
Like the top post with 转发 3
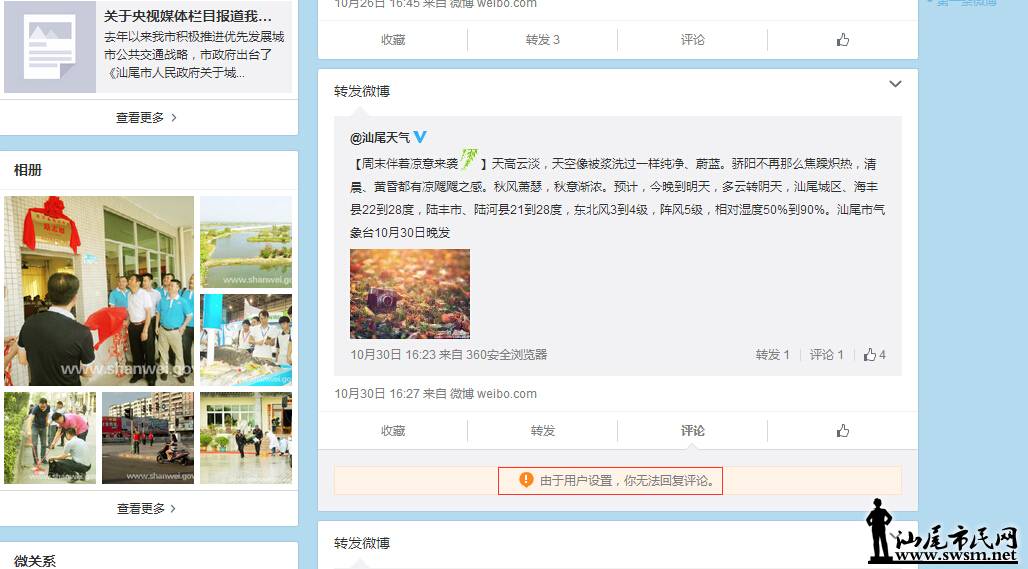(842, 40)
